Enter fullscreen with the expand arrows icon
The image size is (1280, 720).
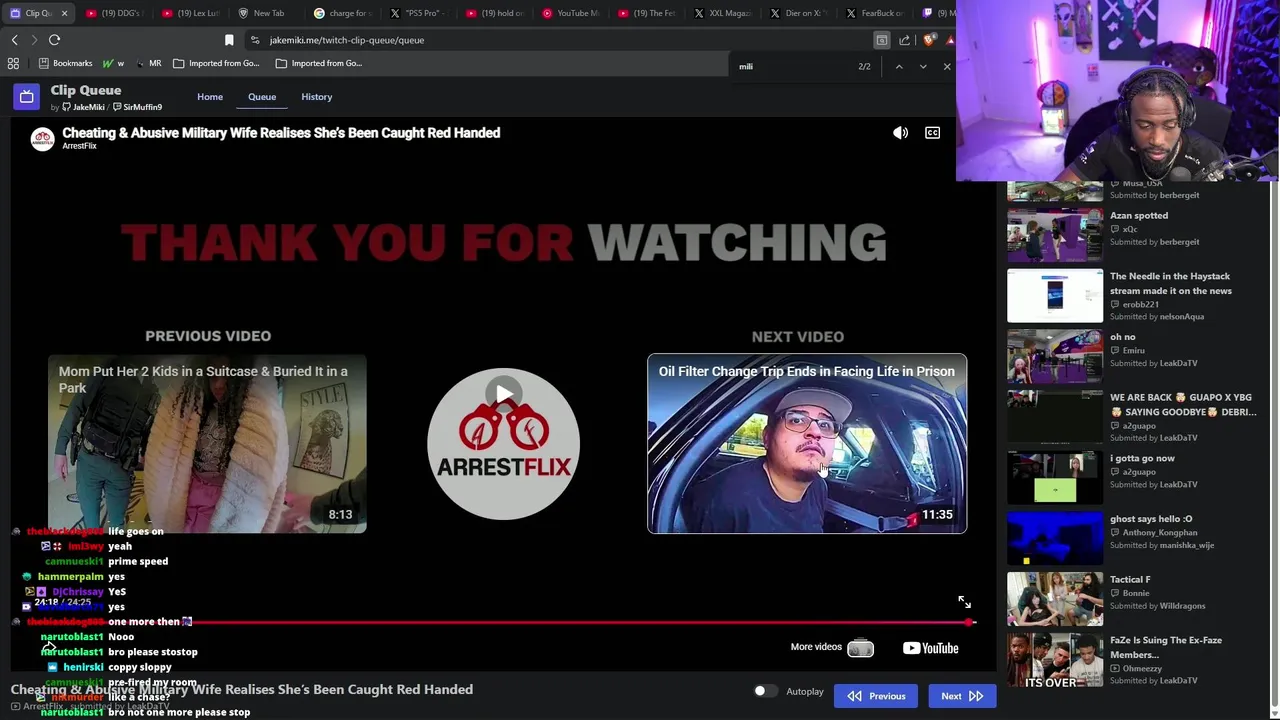[964, 602]
